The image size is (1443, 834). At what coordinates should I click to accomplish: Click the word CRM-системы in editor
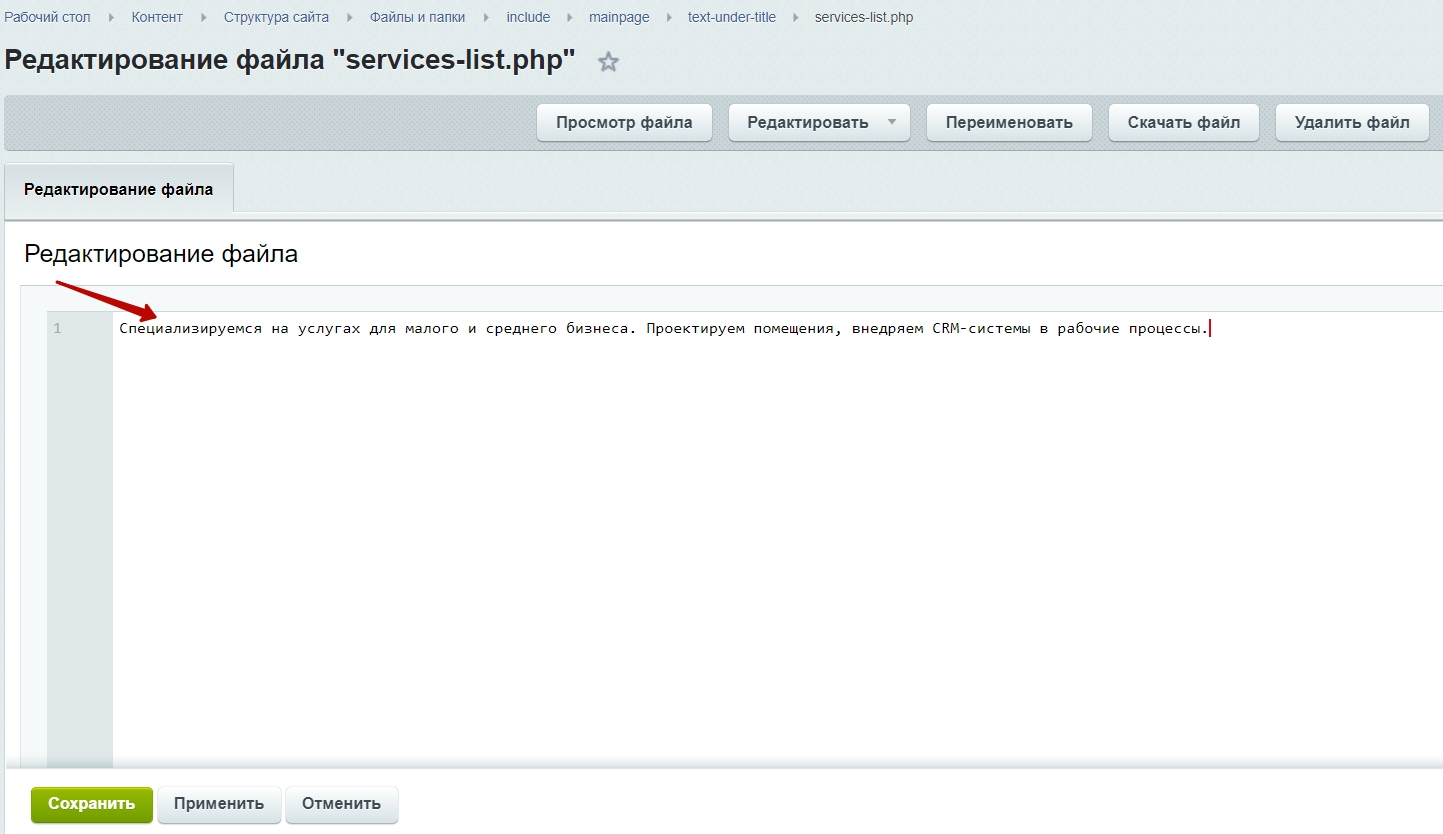coord(980,328)
